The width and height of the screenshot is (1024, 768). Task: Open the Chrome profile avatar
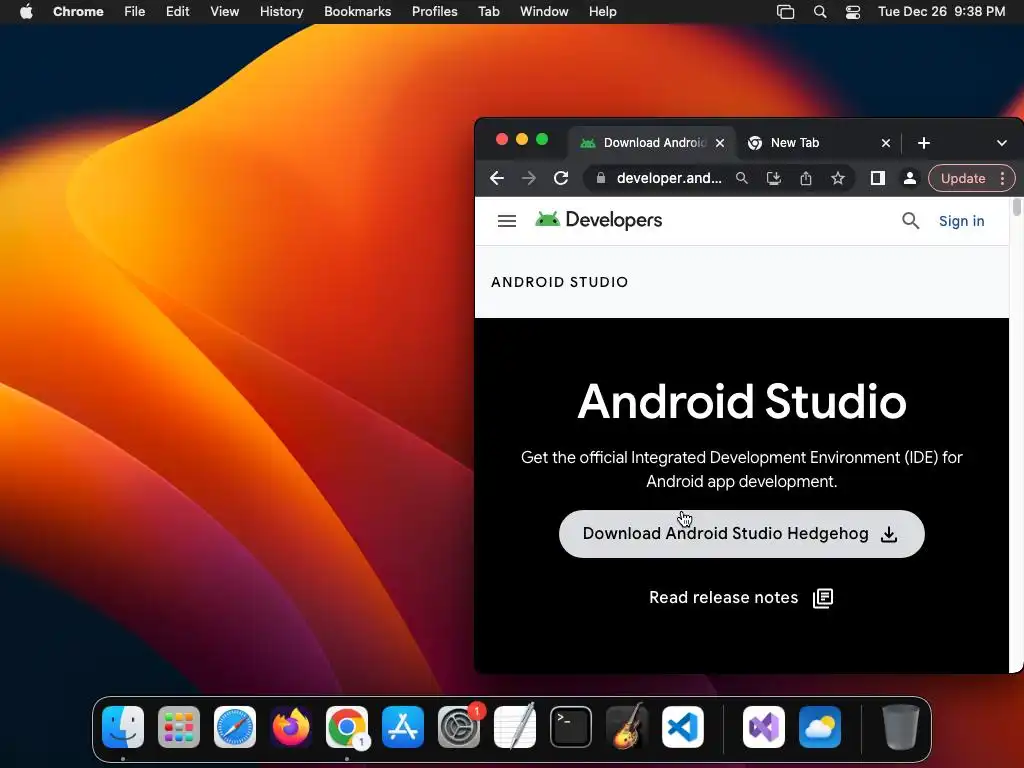[x=910, y=178]
